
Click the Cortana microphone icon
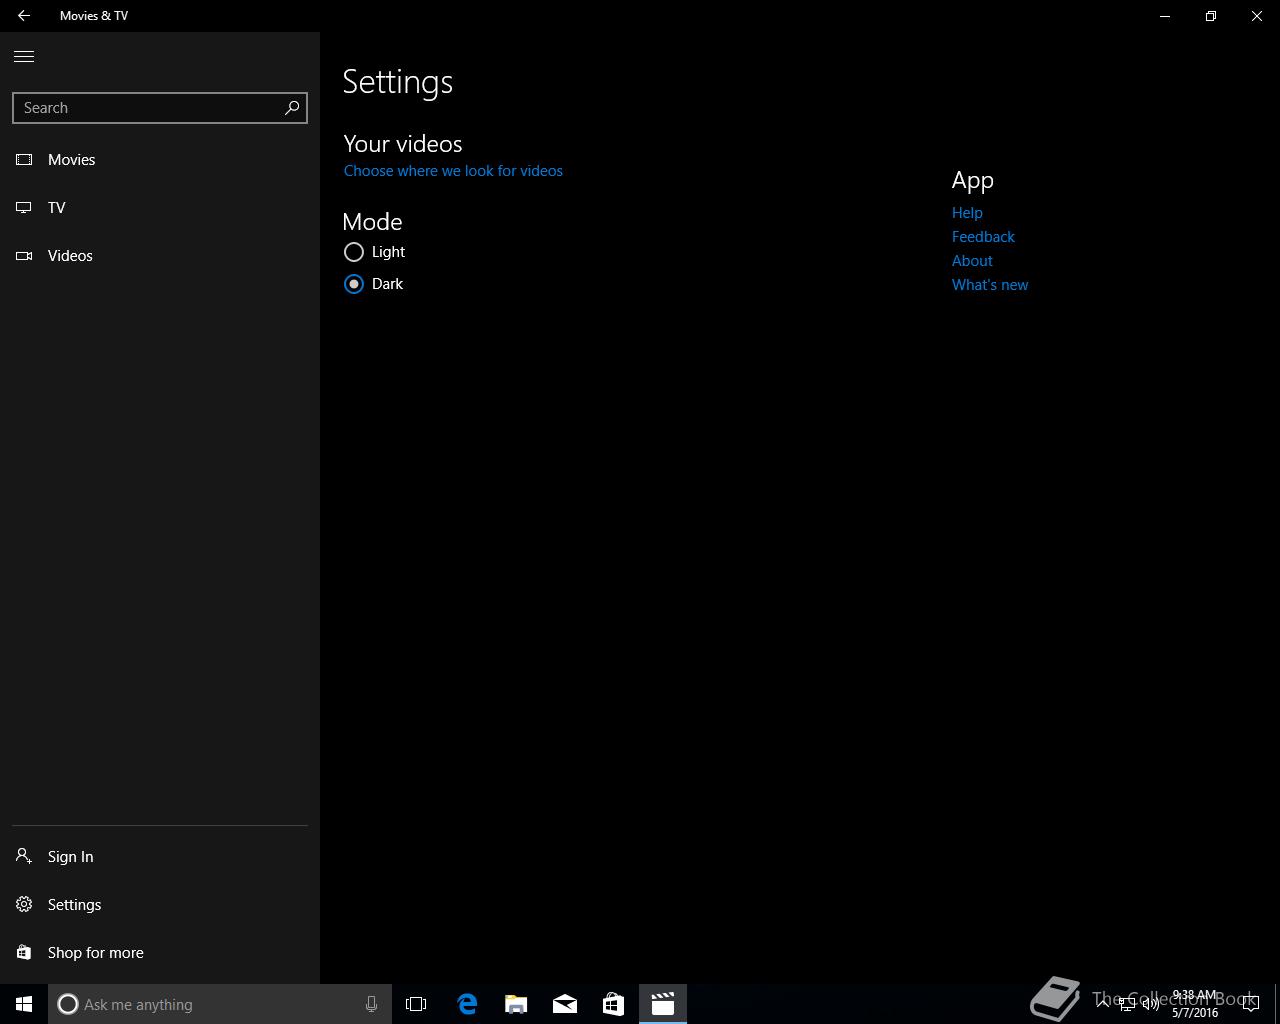click(x=371, y=1004)
